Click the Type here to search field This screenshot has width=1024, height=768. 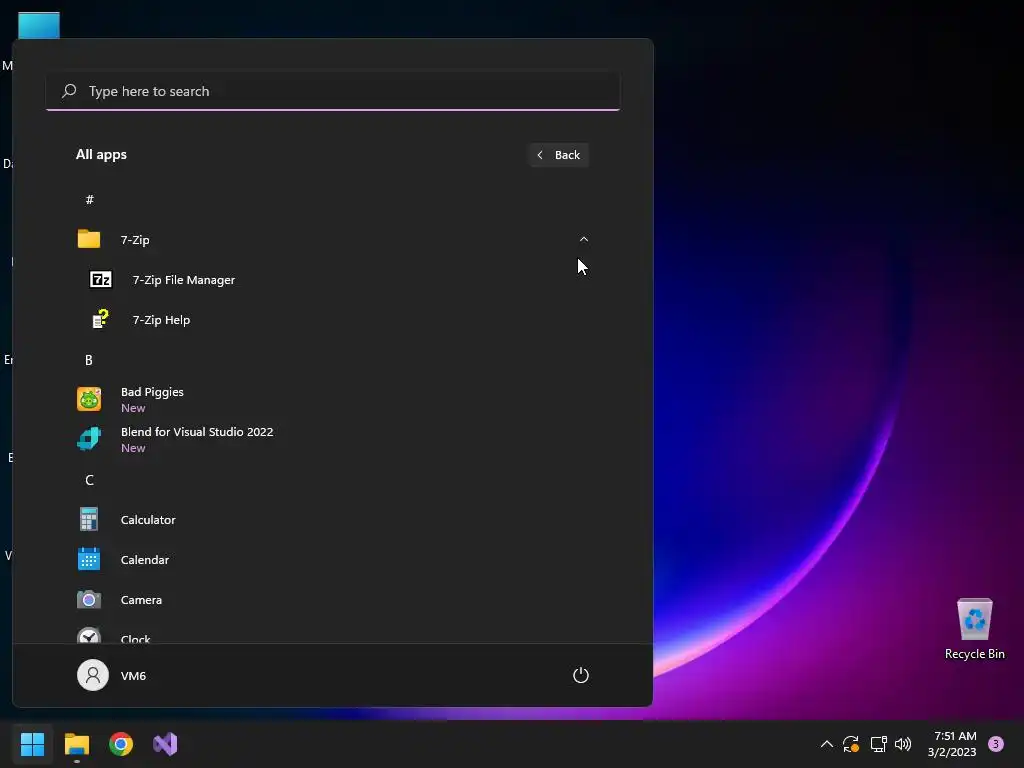(333, 91)
